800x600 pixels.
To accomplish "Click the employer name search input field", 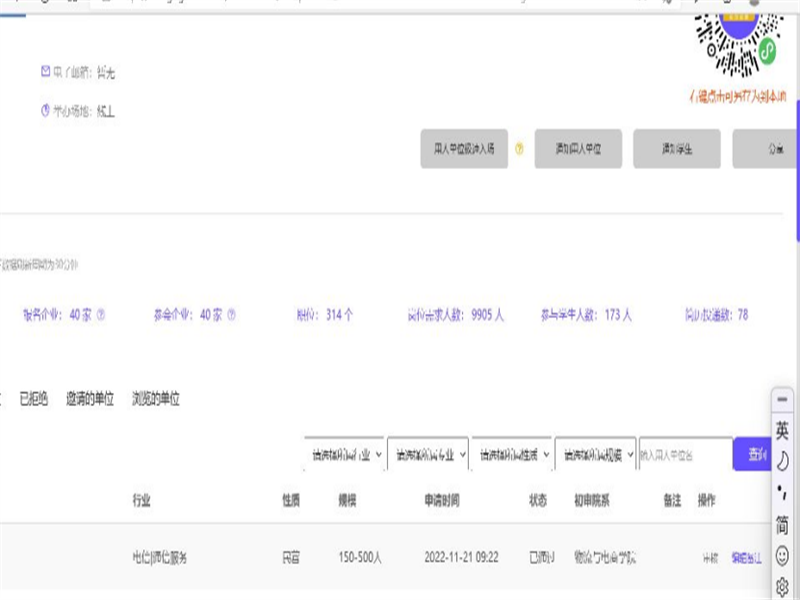I will [684, 454].
